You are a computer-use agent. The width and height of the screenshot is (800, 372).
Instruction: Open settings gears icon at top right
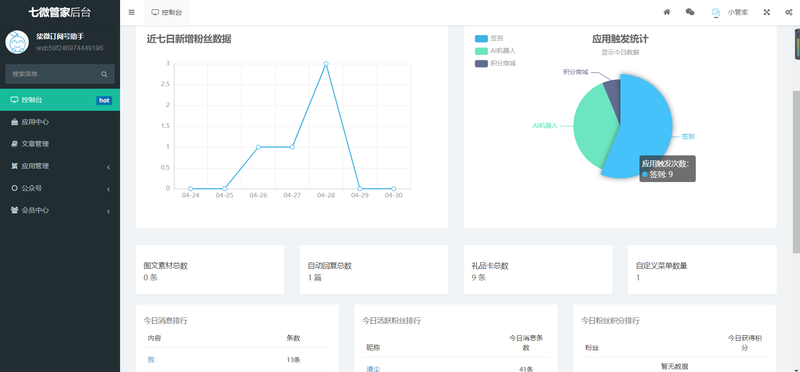tap(789, 12)
